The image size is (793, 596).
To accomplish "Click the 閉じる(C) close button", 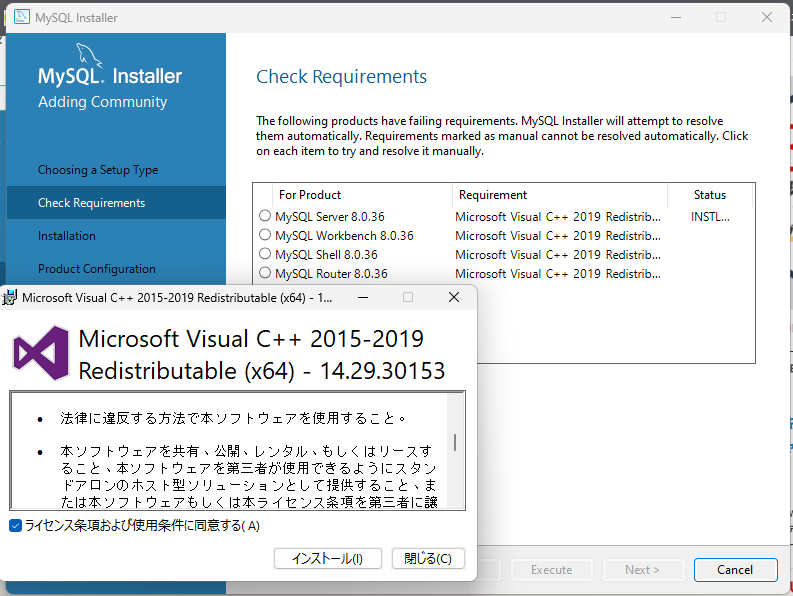I will [428, 559].
